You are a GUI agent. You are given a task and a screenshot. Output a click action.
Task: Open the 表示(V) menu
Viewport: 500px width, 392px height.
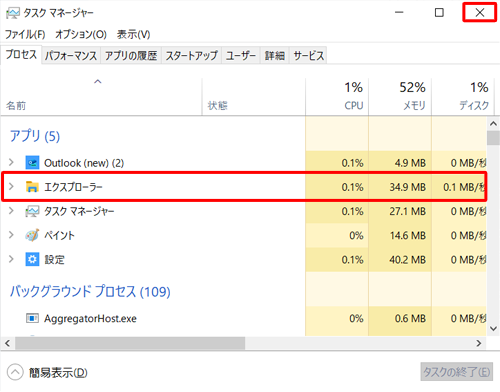pos(133,34)
